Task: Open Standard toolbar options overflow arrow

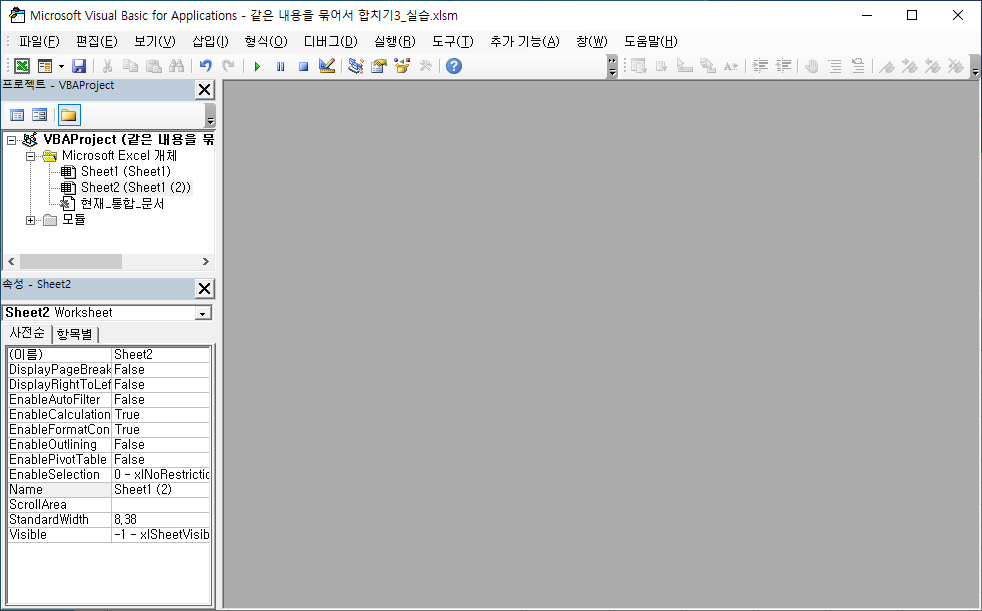Action: (x=612, y=66)
